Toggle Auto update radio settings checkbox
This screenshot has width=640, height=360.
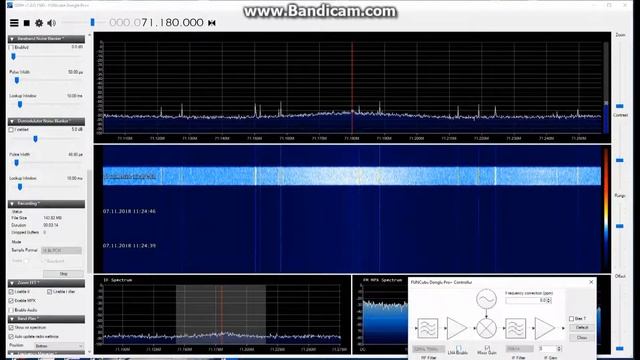pos(11,337)
